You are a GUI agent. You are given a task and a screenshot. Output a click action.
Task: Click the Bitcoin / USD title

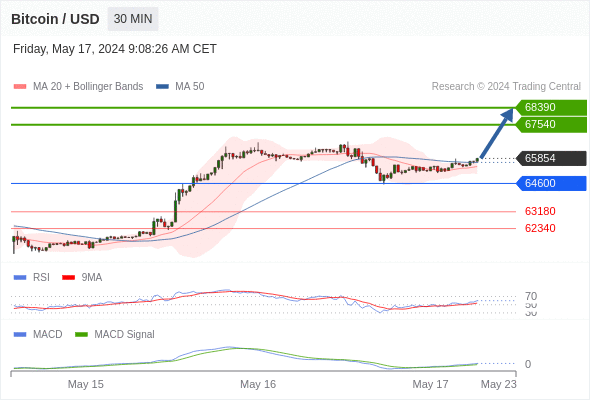pyautogui.click(x=55, y=19)
